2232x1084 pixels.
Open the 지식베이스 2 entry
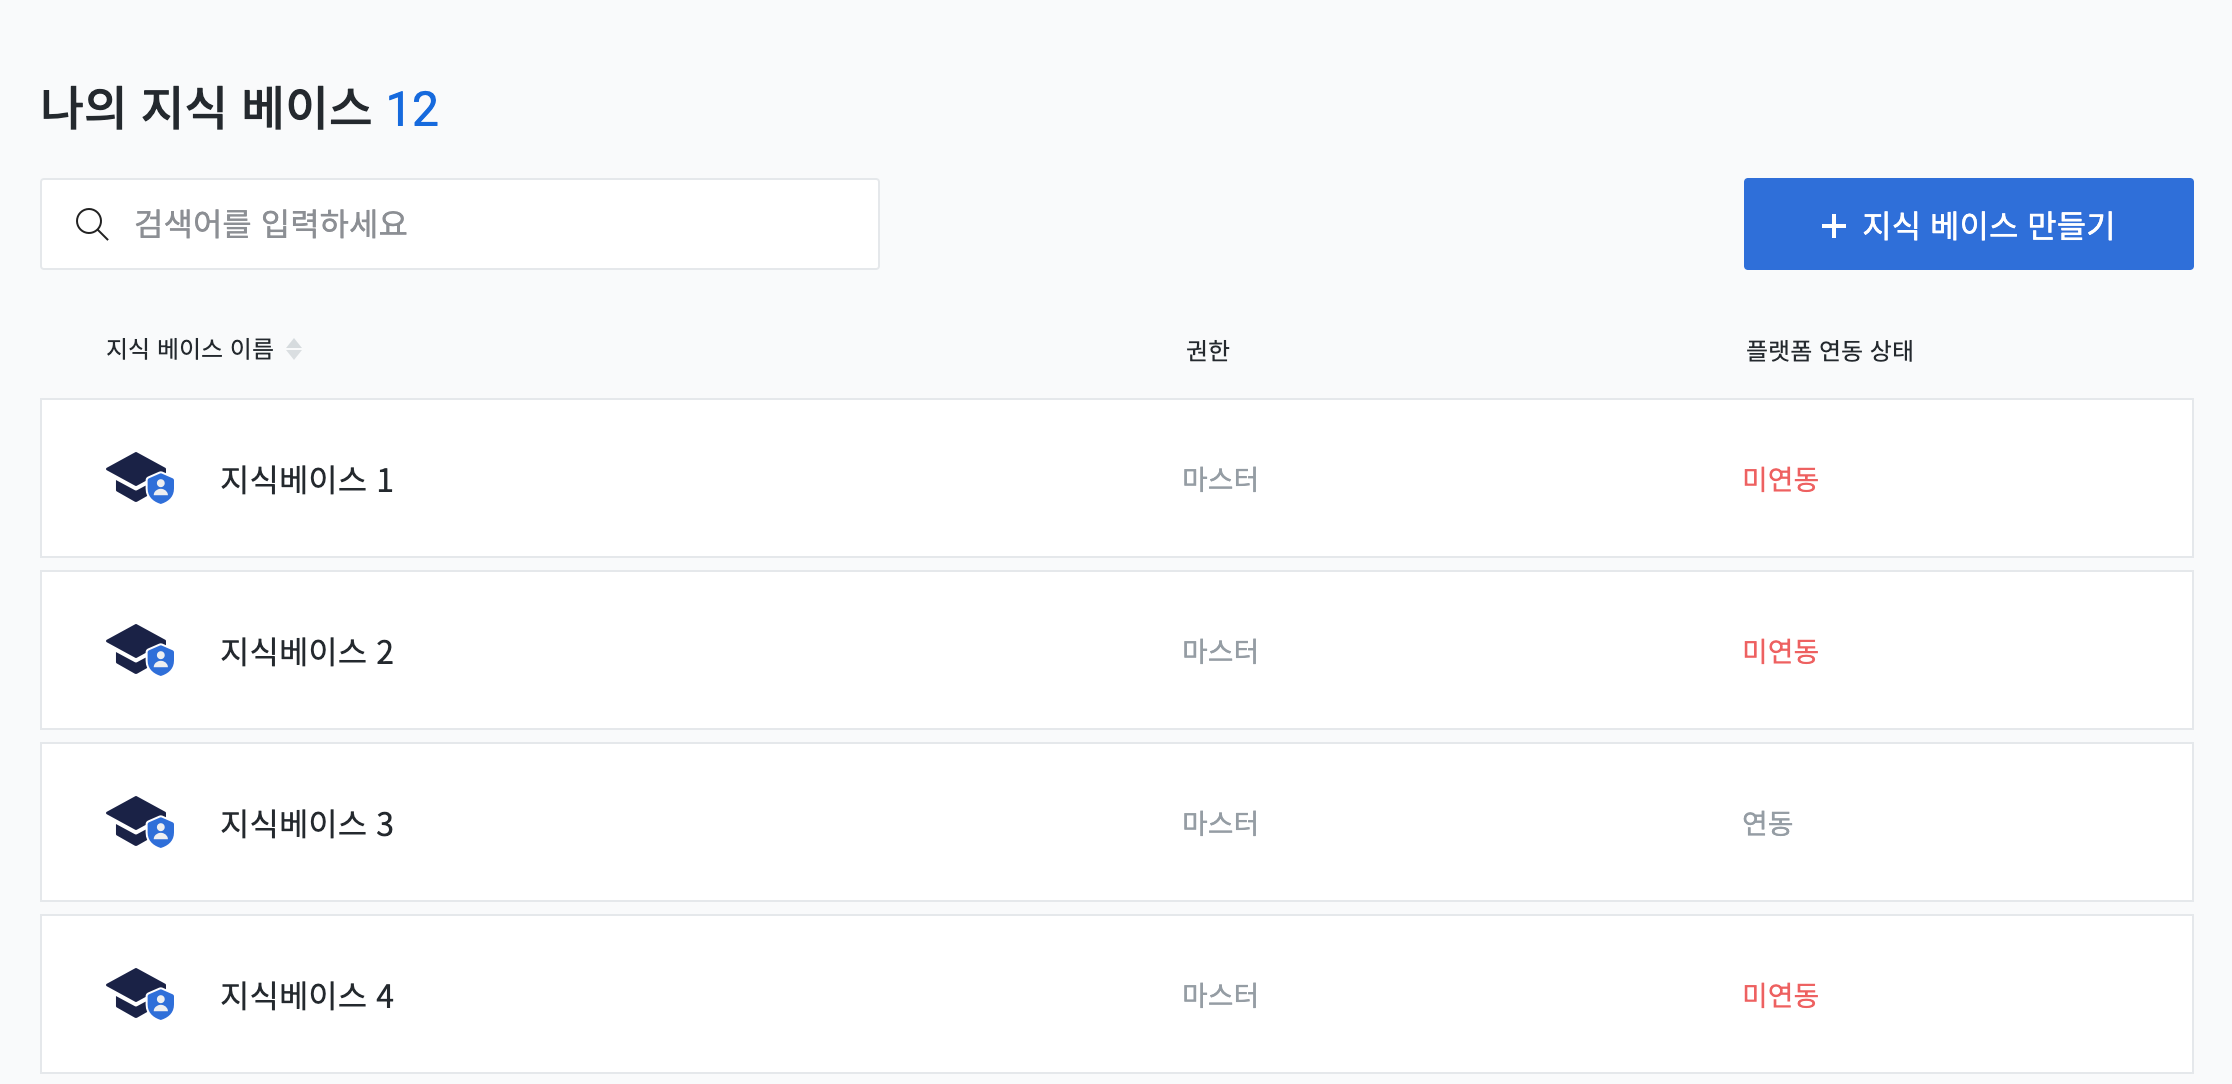point(1117,650)
